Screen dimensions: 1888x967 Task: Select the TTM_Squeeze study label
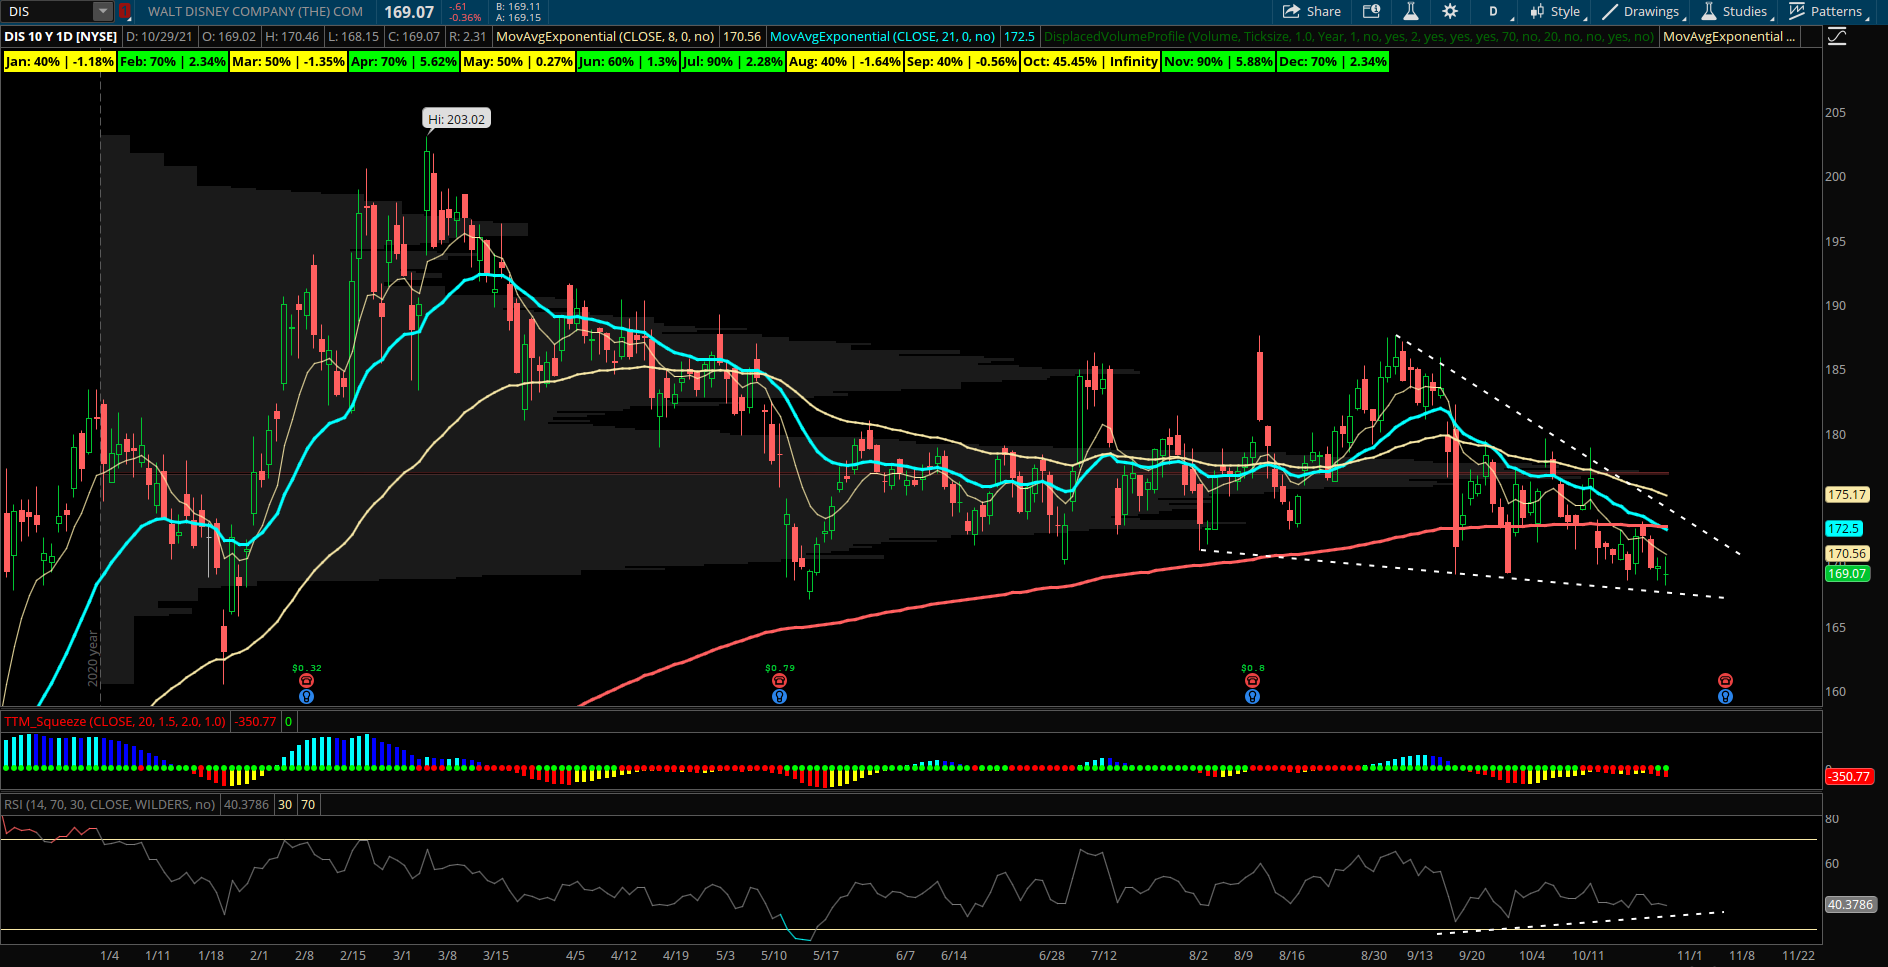(115, 721)
